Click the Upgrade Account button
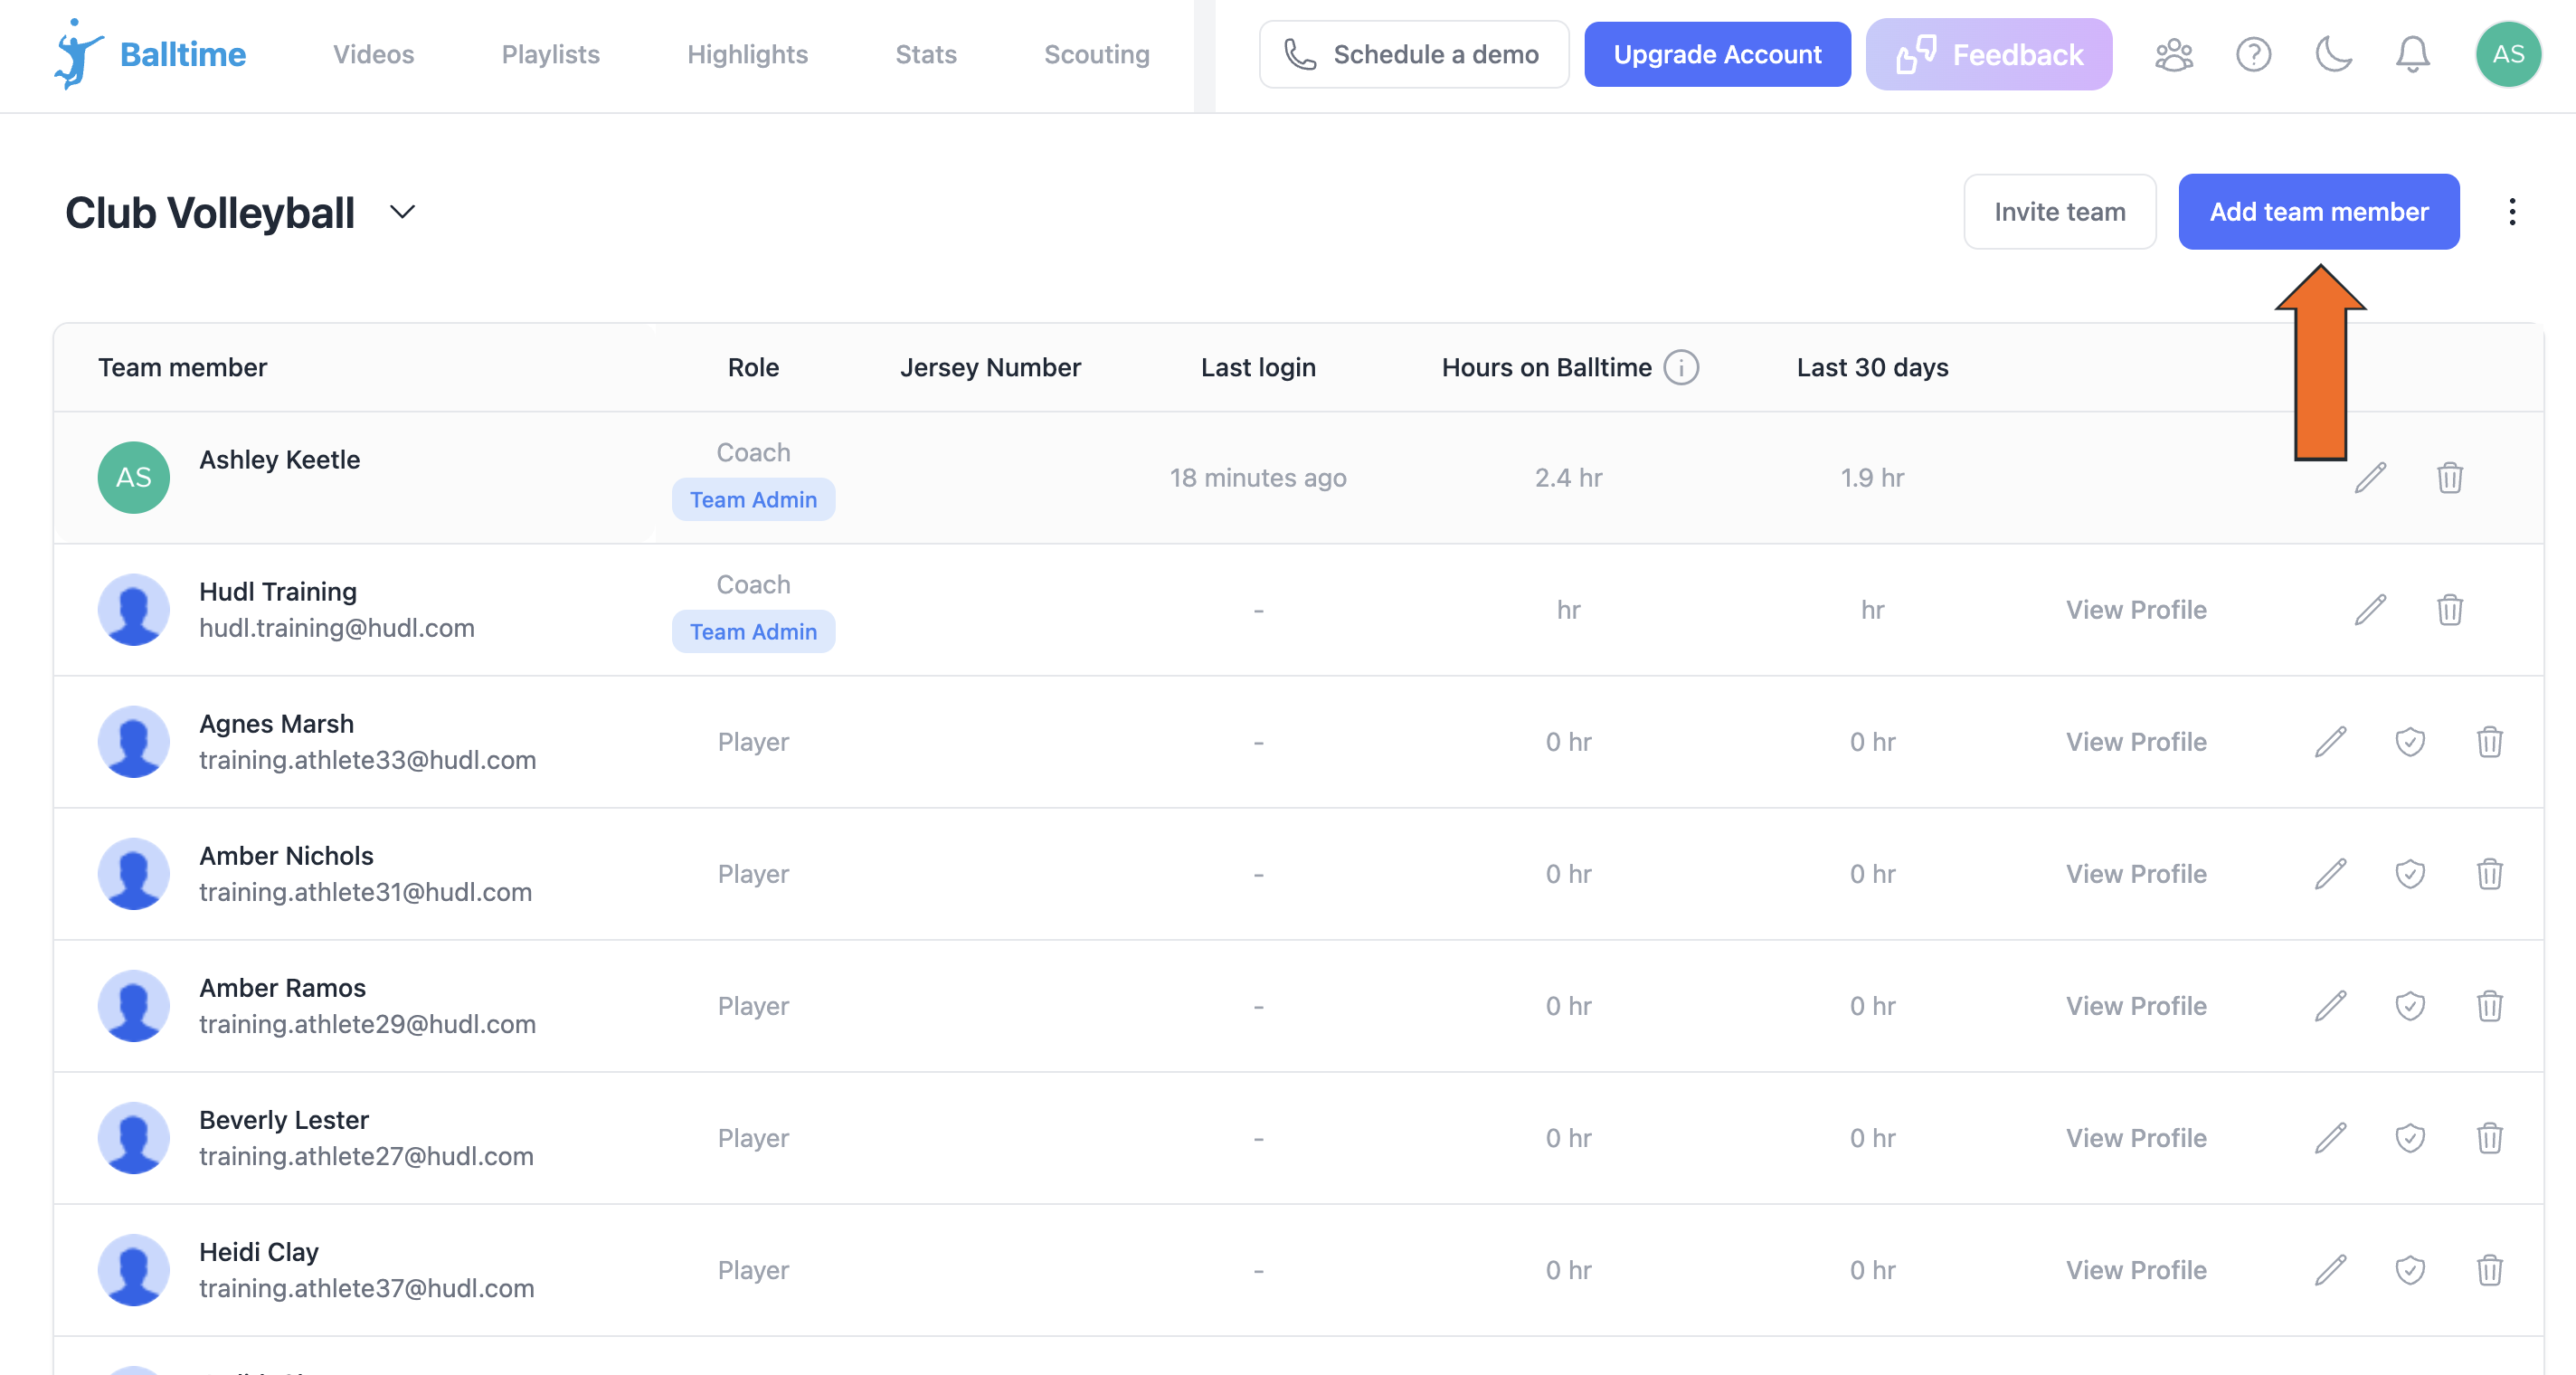This screenshot has height=1375, width=2576. point(1717,54)
